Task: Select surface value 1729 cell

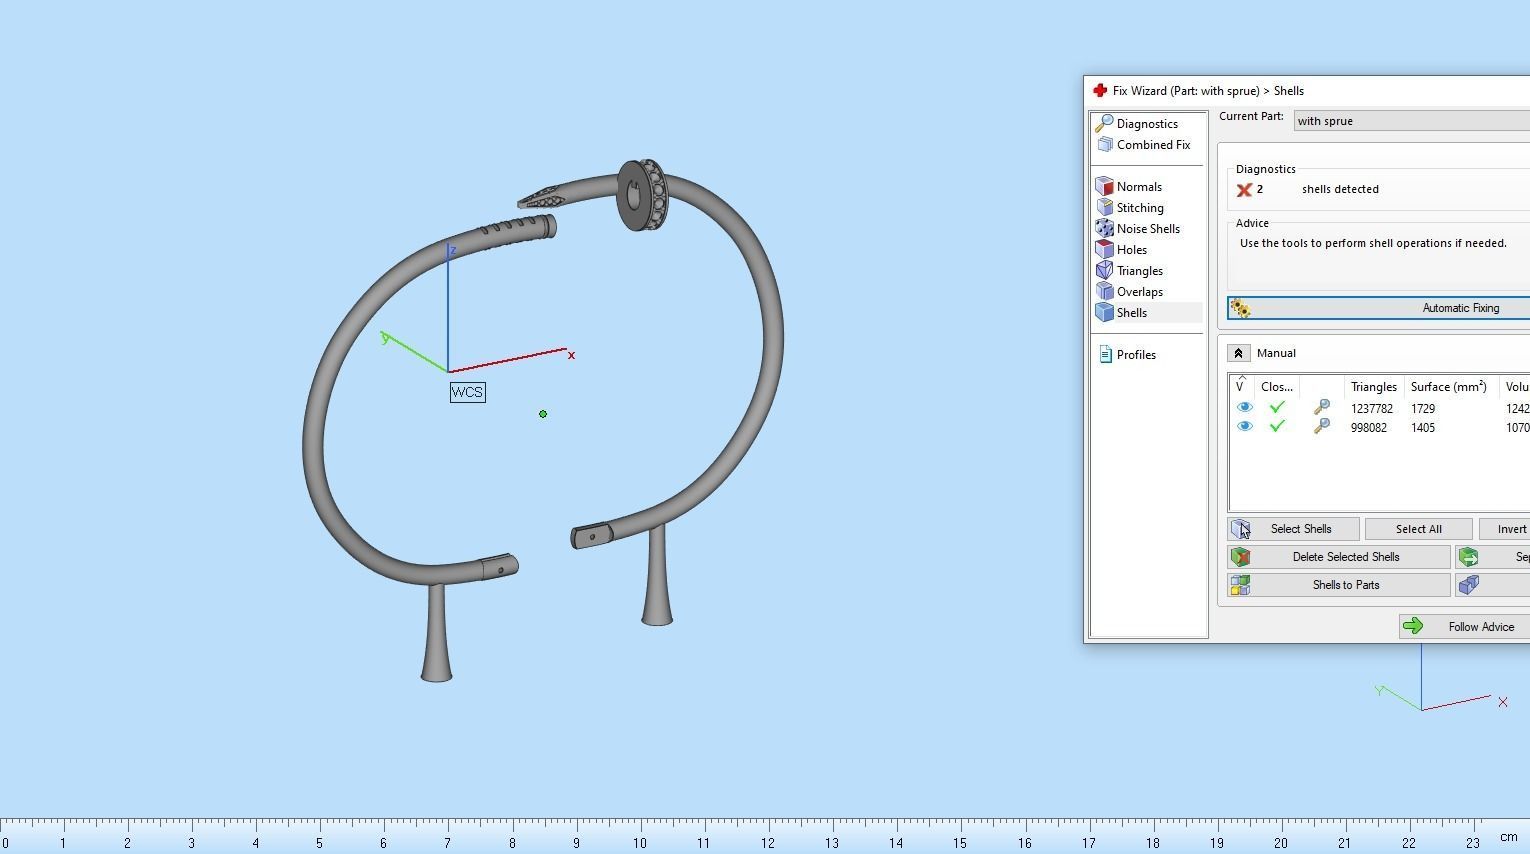Action: tap(1422, 409)
